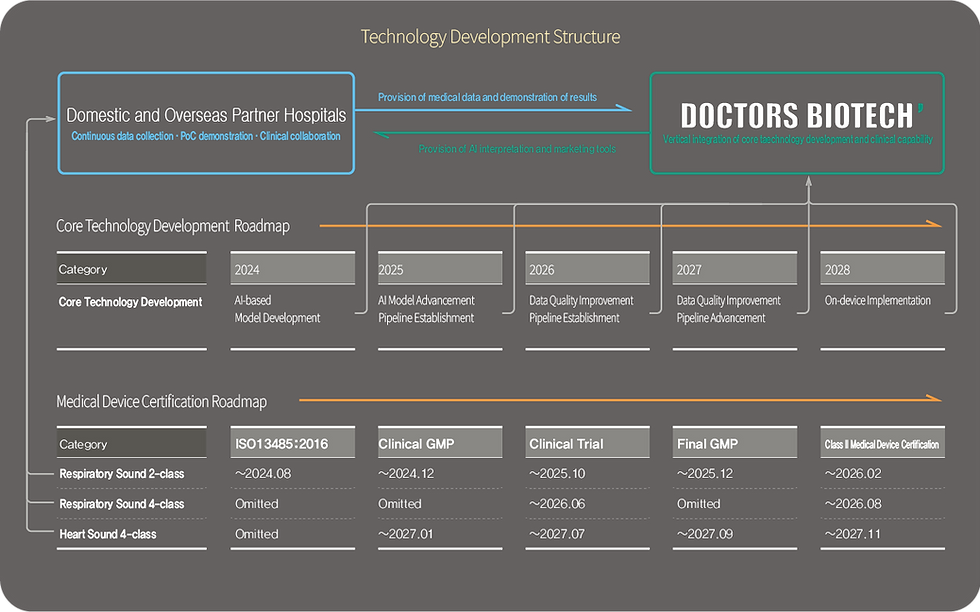The width and height of the screenshot is (980, 612).
Task: Click Class II Medical Device Certification header
Action: [882, 443]
